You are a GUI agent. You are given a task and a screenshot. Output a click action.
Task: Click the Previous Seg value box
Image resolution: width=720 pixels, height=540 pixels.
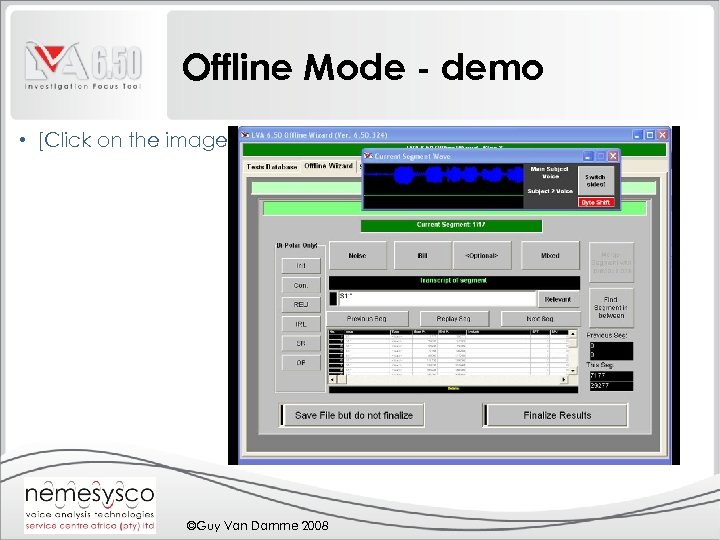611,350
